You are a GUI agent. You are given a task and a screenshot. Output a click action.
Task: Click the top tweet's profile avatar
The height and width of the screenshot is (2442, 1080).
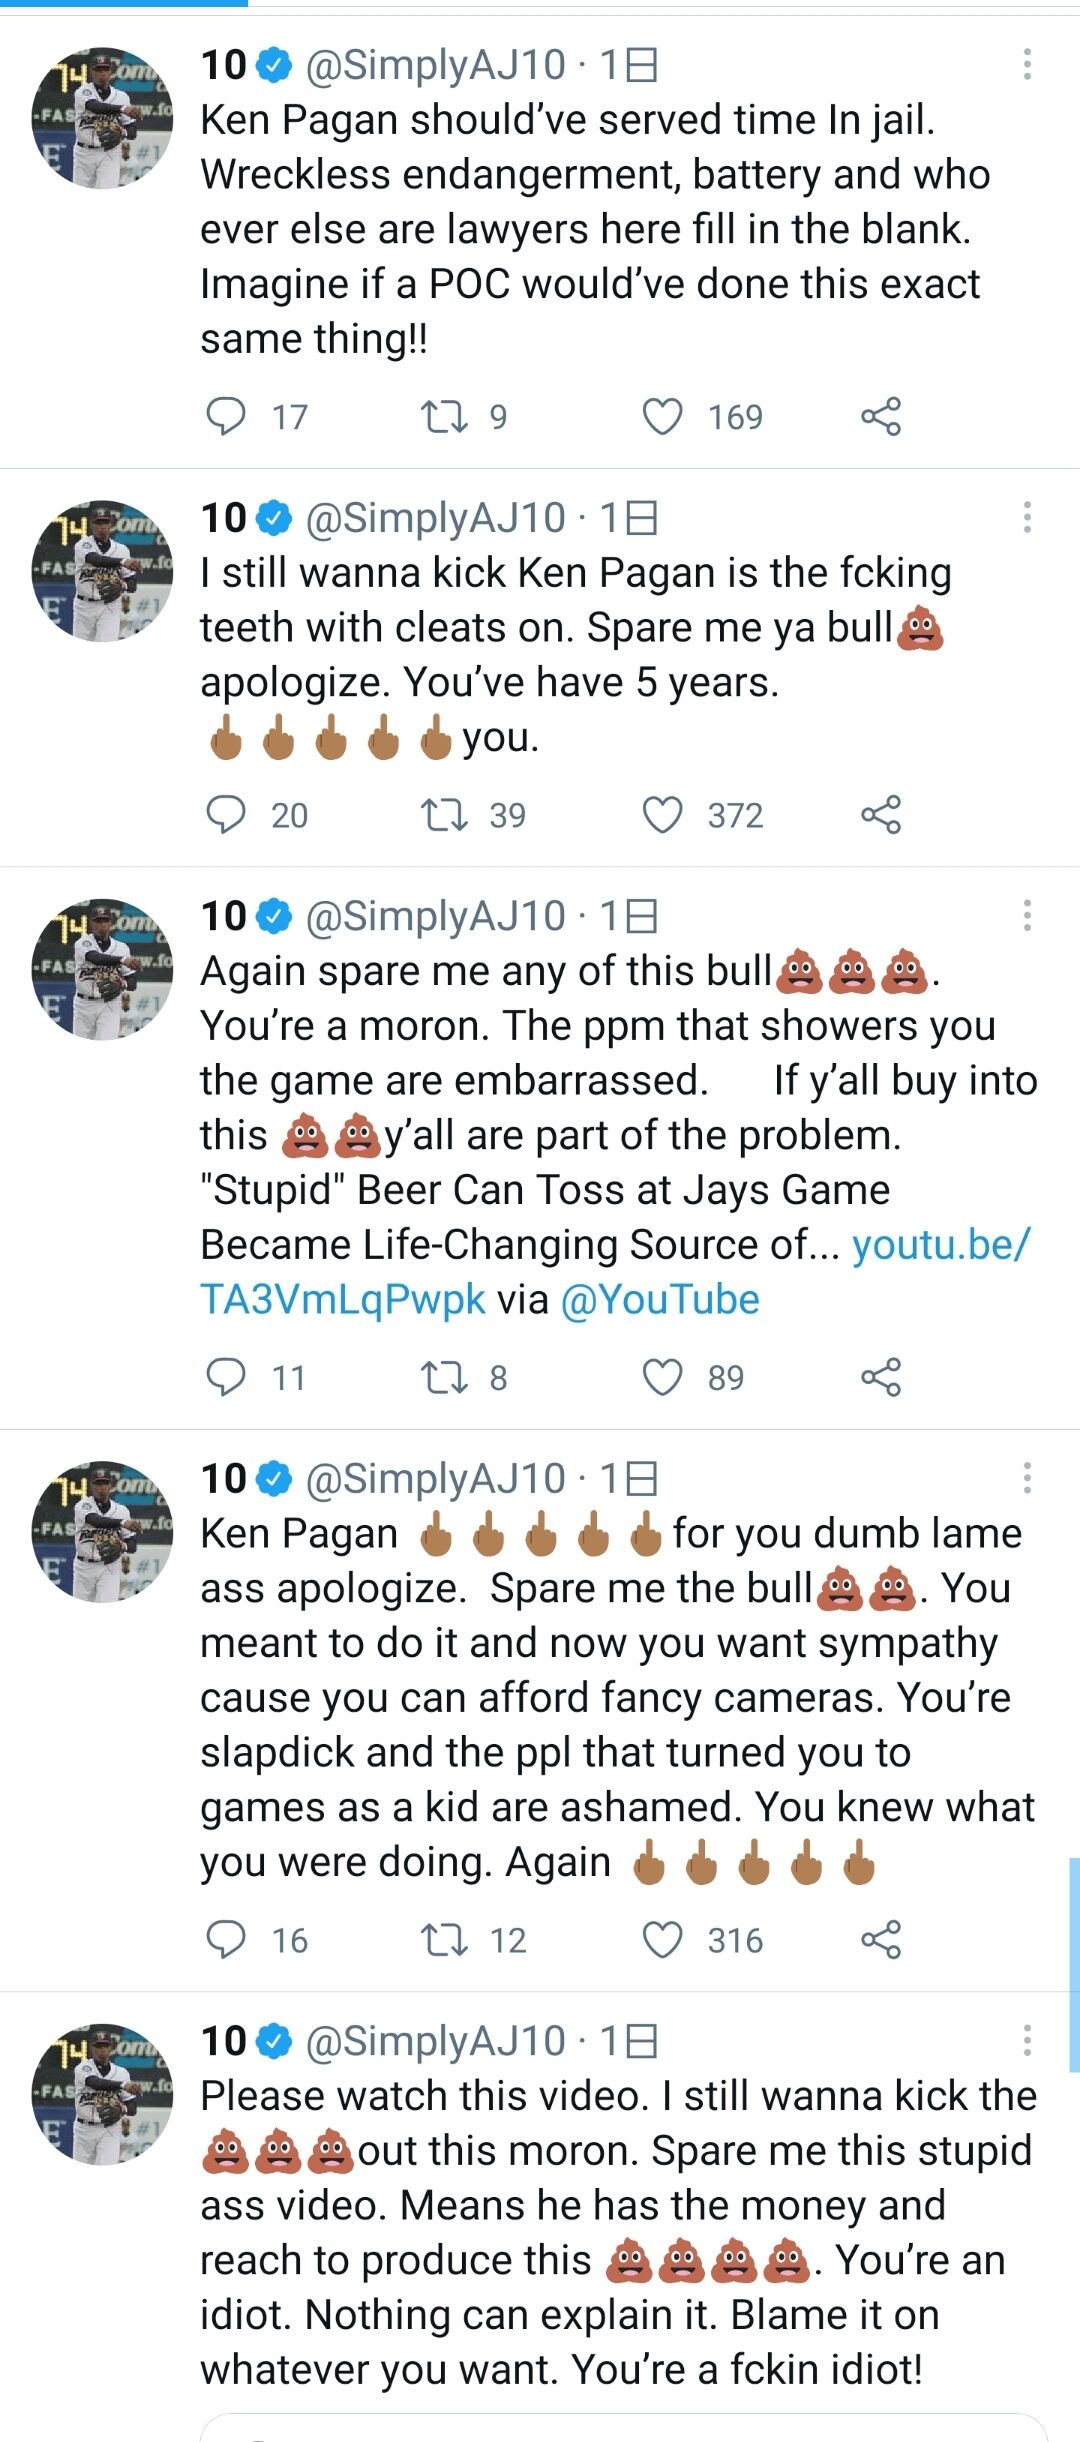pyautogui.click(x=102, y=118)
